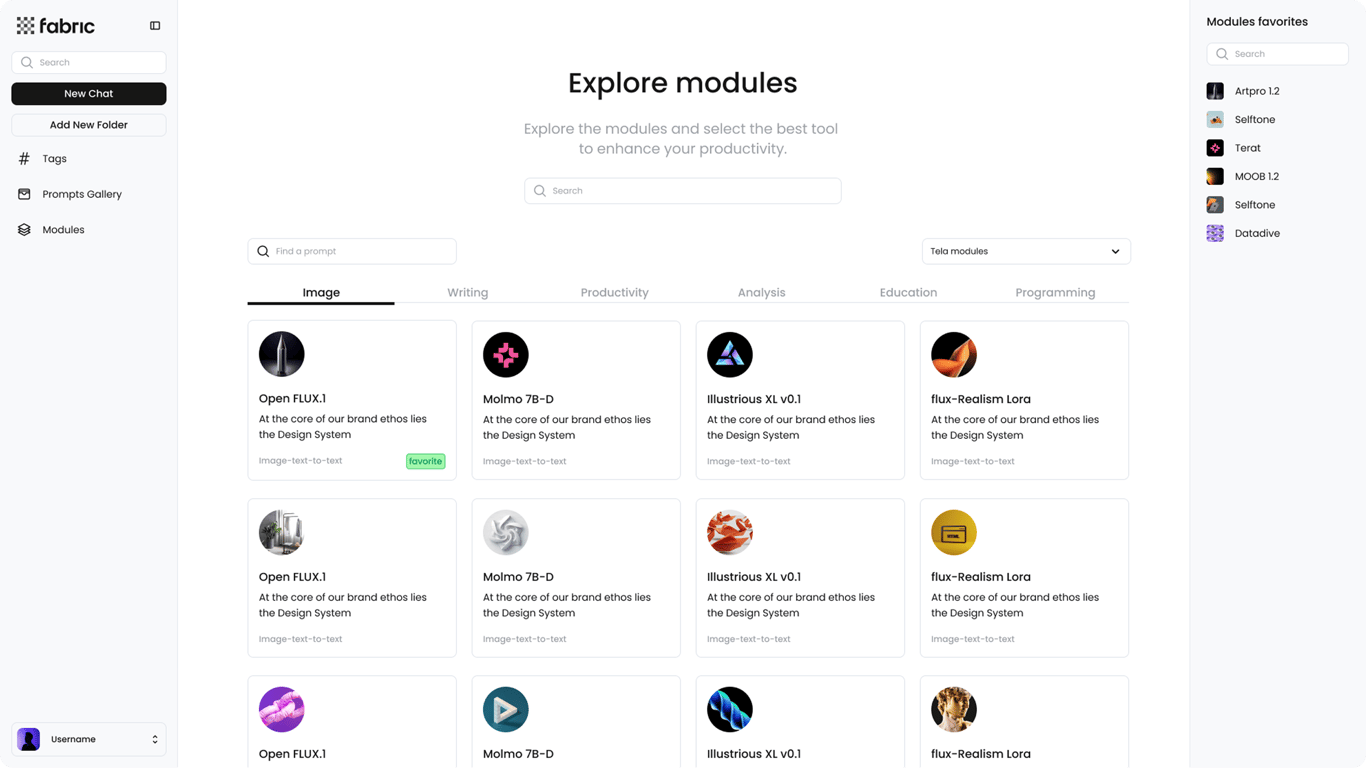Viewport: 1366px width, 768px height.
Task: Click the pink-cross Molmo 7B-D icon
Action: coord(506,354)
